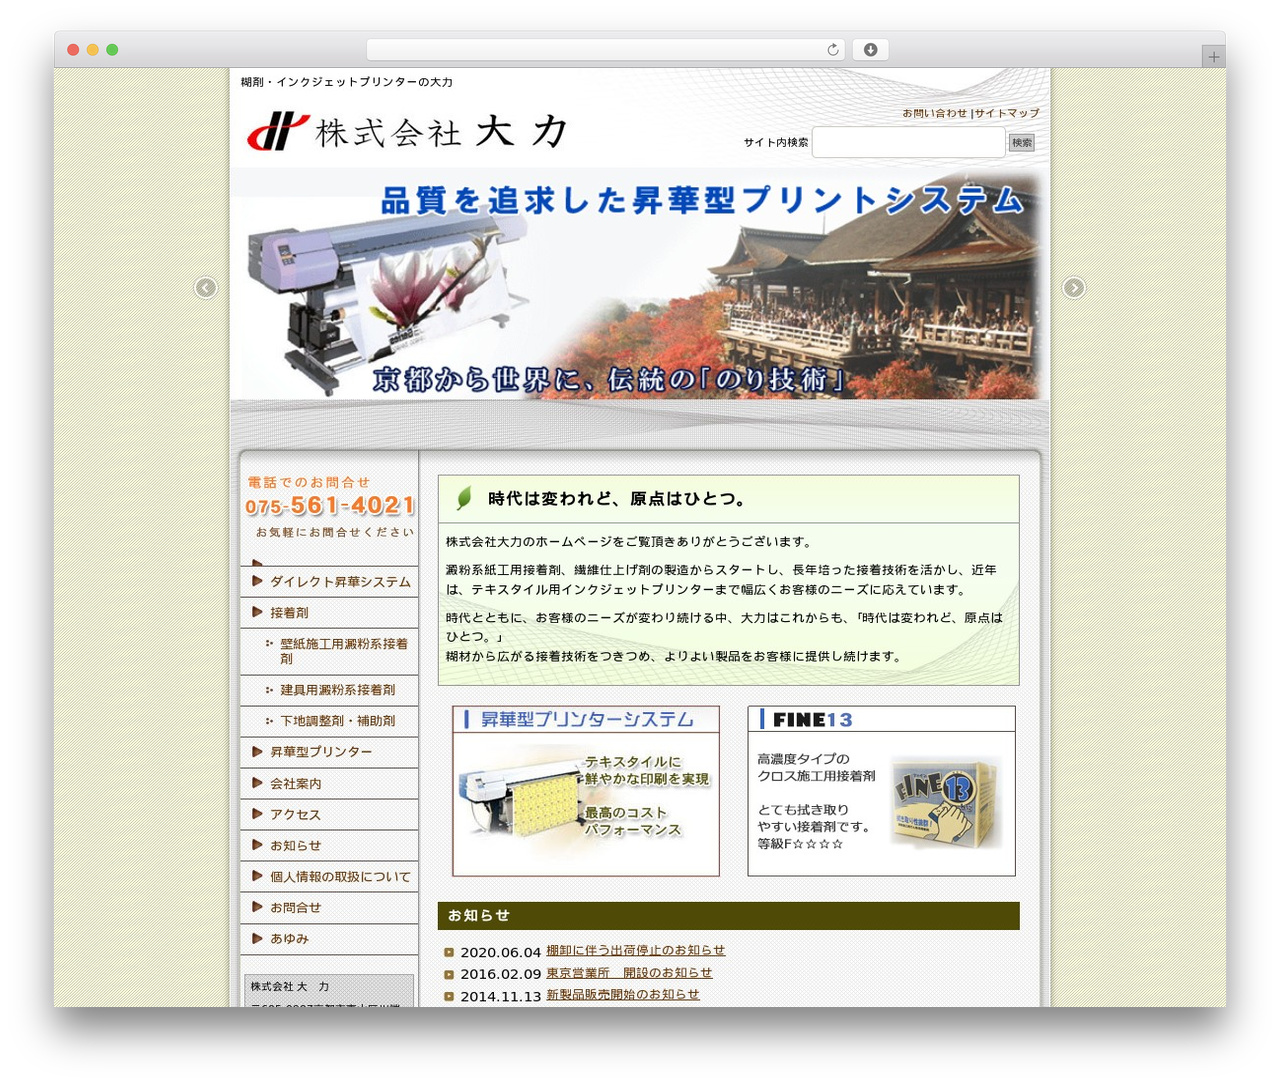
Task: Select 下地調整剤・補助剤 submenu item
Action: tap(329, 721)
